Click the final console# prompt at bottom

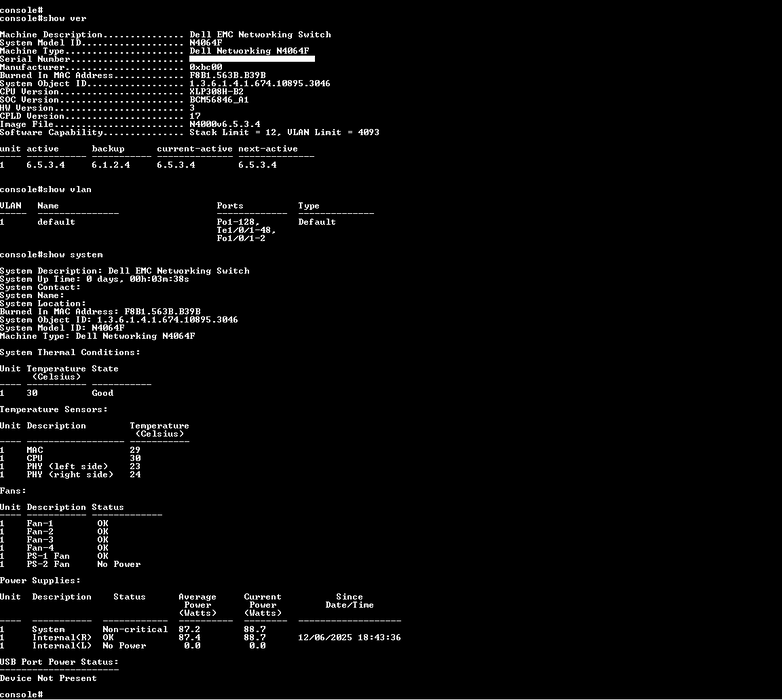coord(21,694)
